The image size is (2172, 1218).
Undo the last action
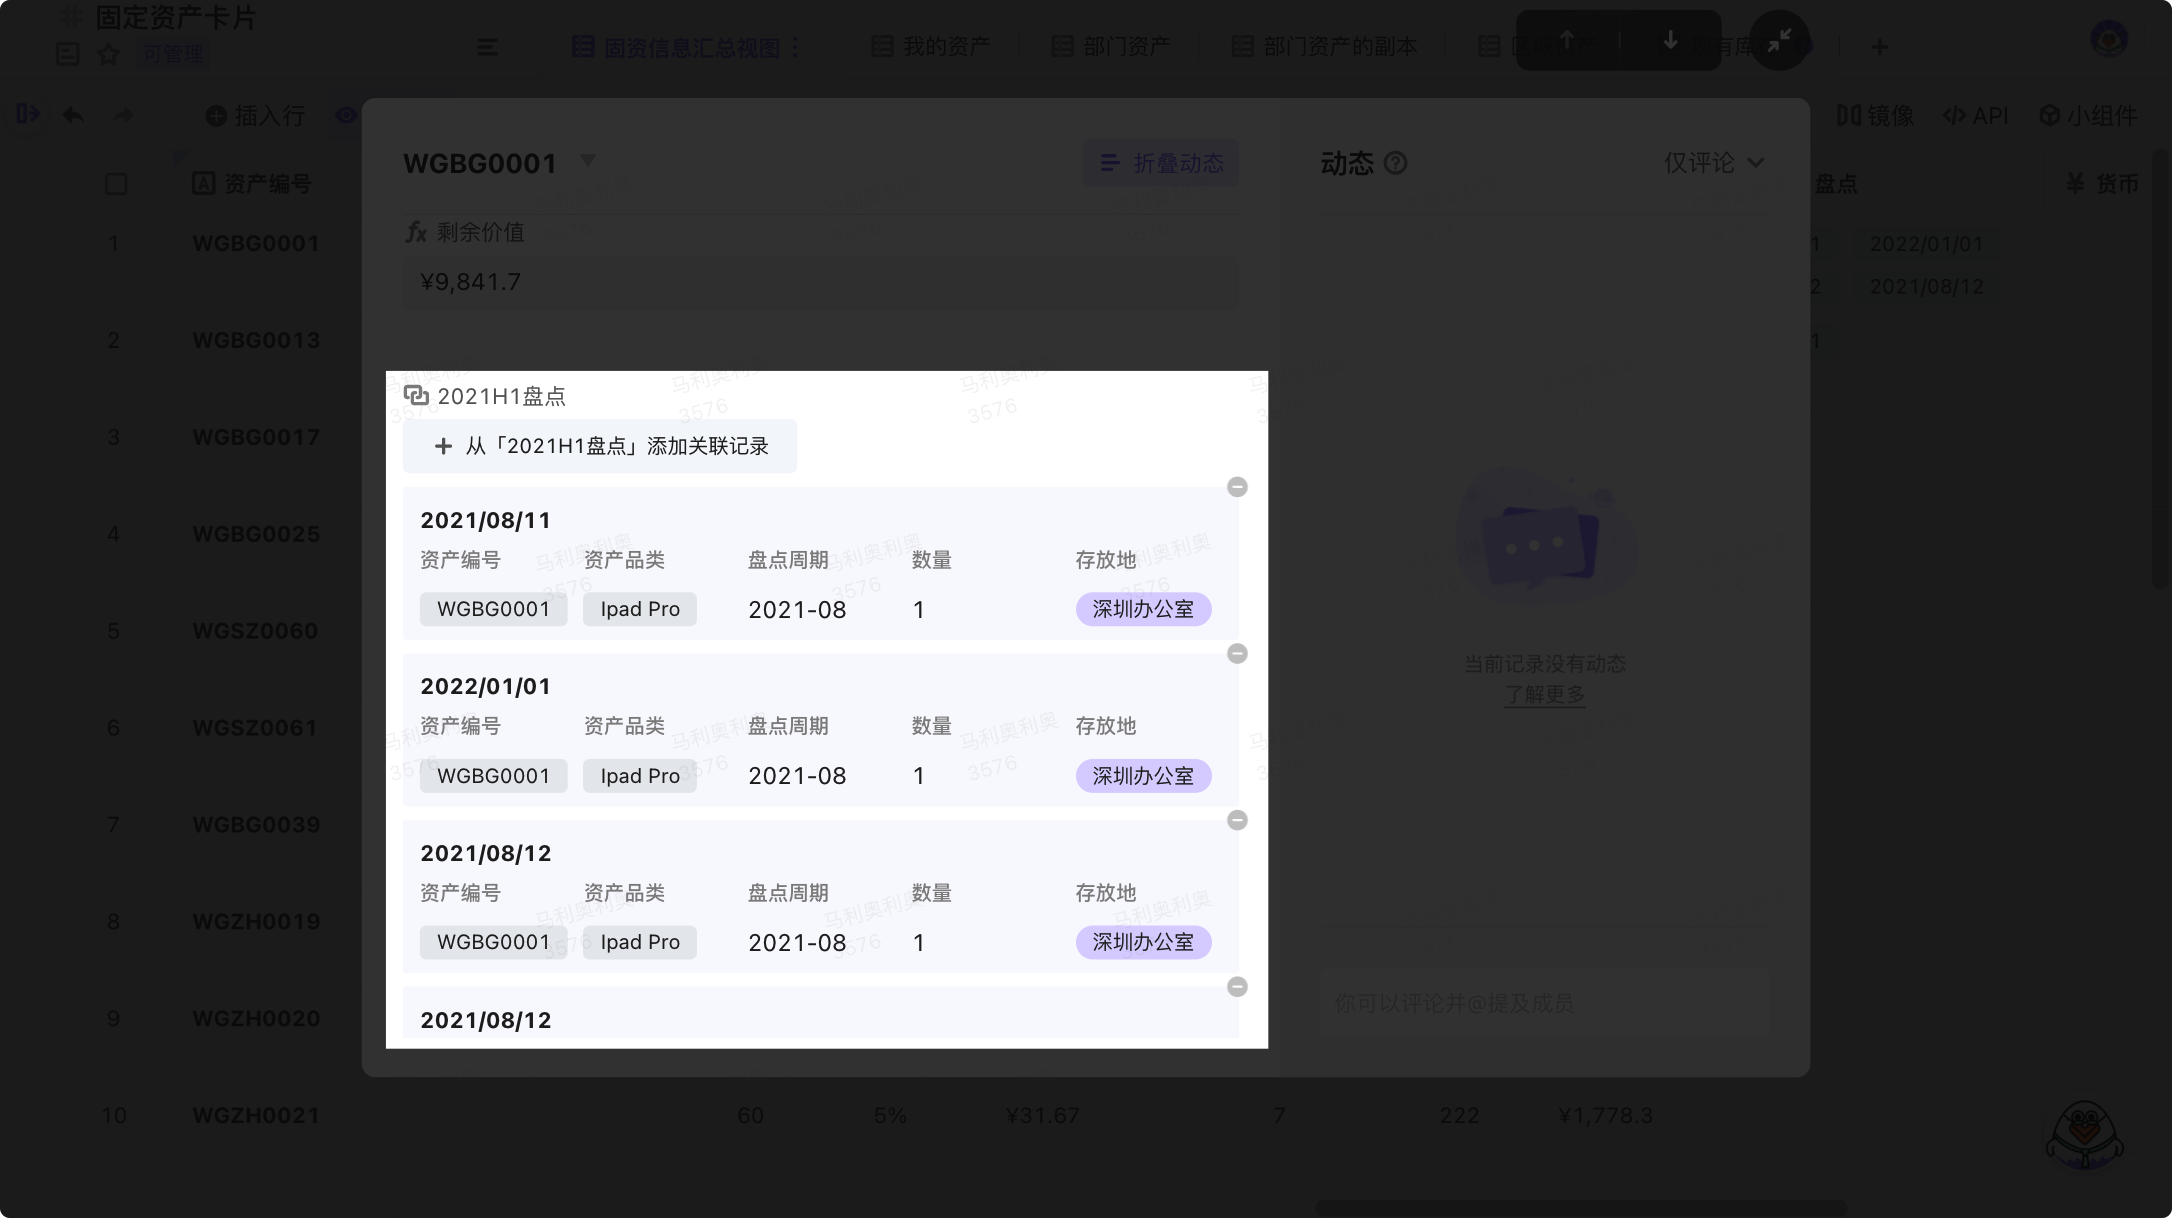(73, 115)
